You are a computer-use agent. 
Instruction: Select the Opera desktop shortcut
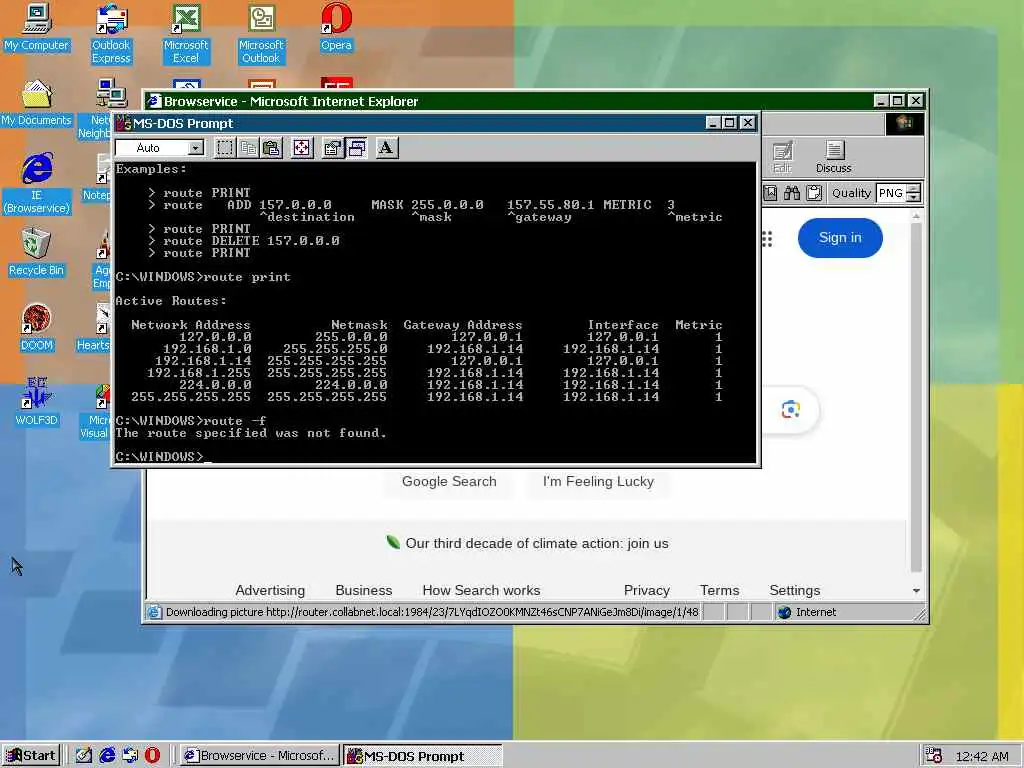[x=336, y=27]
